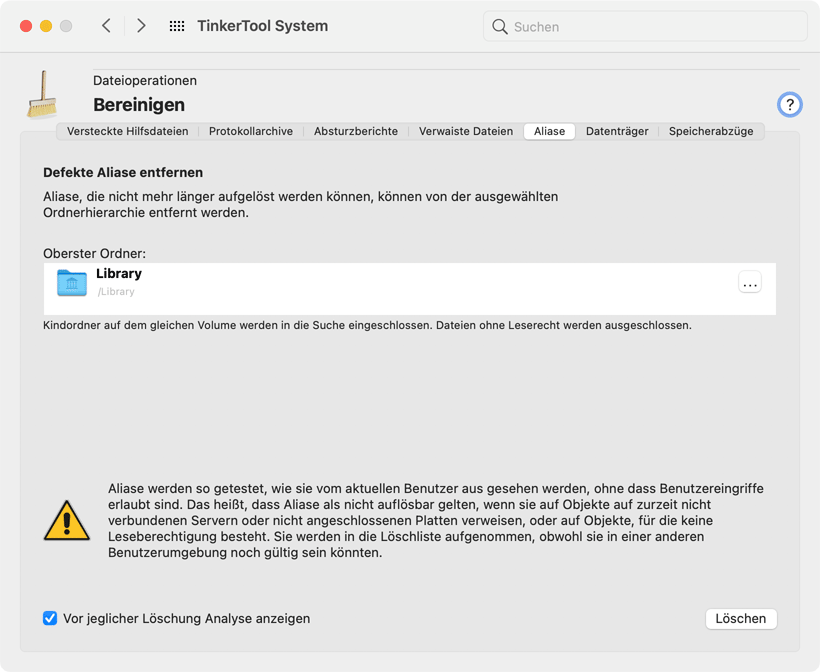Click the broom Bereinigen icon

click(43, 95)
